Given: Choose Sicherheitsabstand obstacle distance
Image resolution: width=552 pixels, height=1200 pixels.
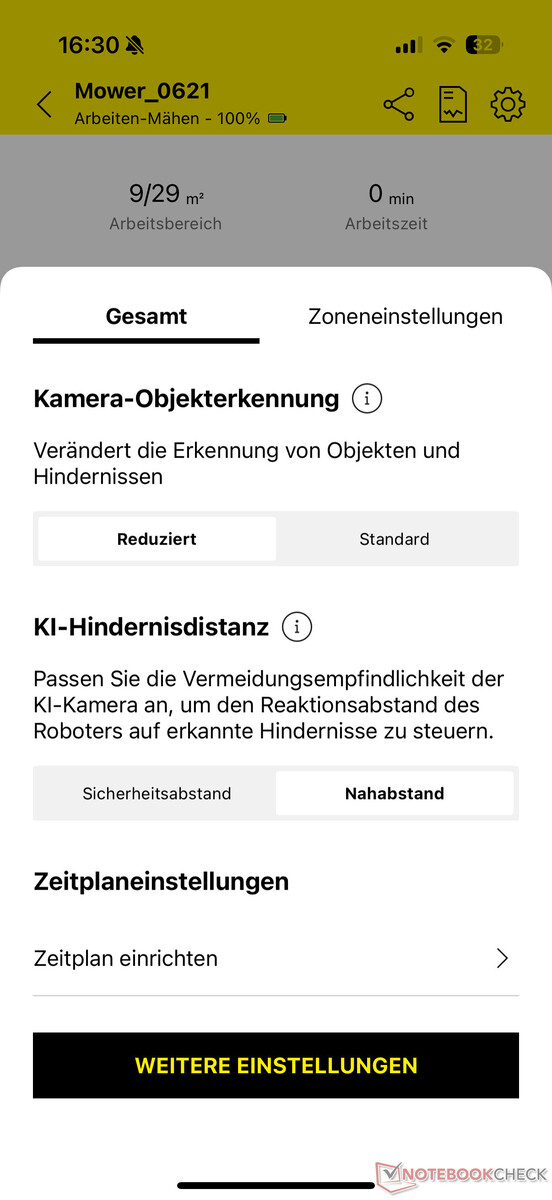Looking at the screenshot, I should [157, 794].
